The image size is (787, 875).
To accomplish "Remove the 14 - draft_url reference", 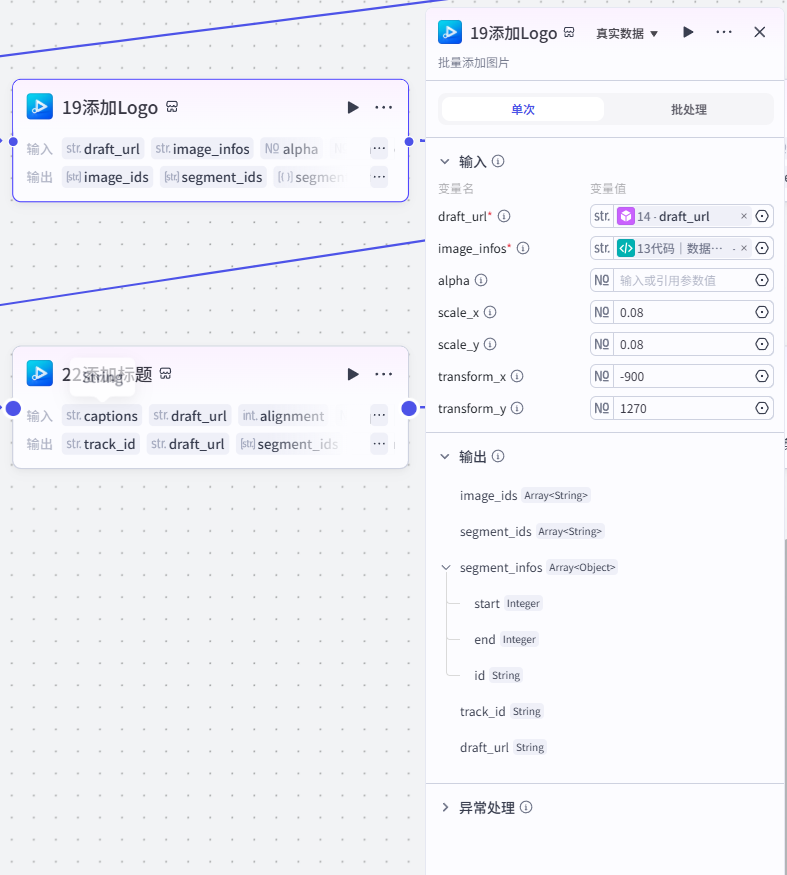I will 744,216.
